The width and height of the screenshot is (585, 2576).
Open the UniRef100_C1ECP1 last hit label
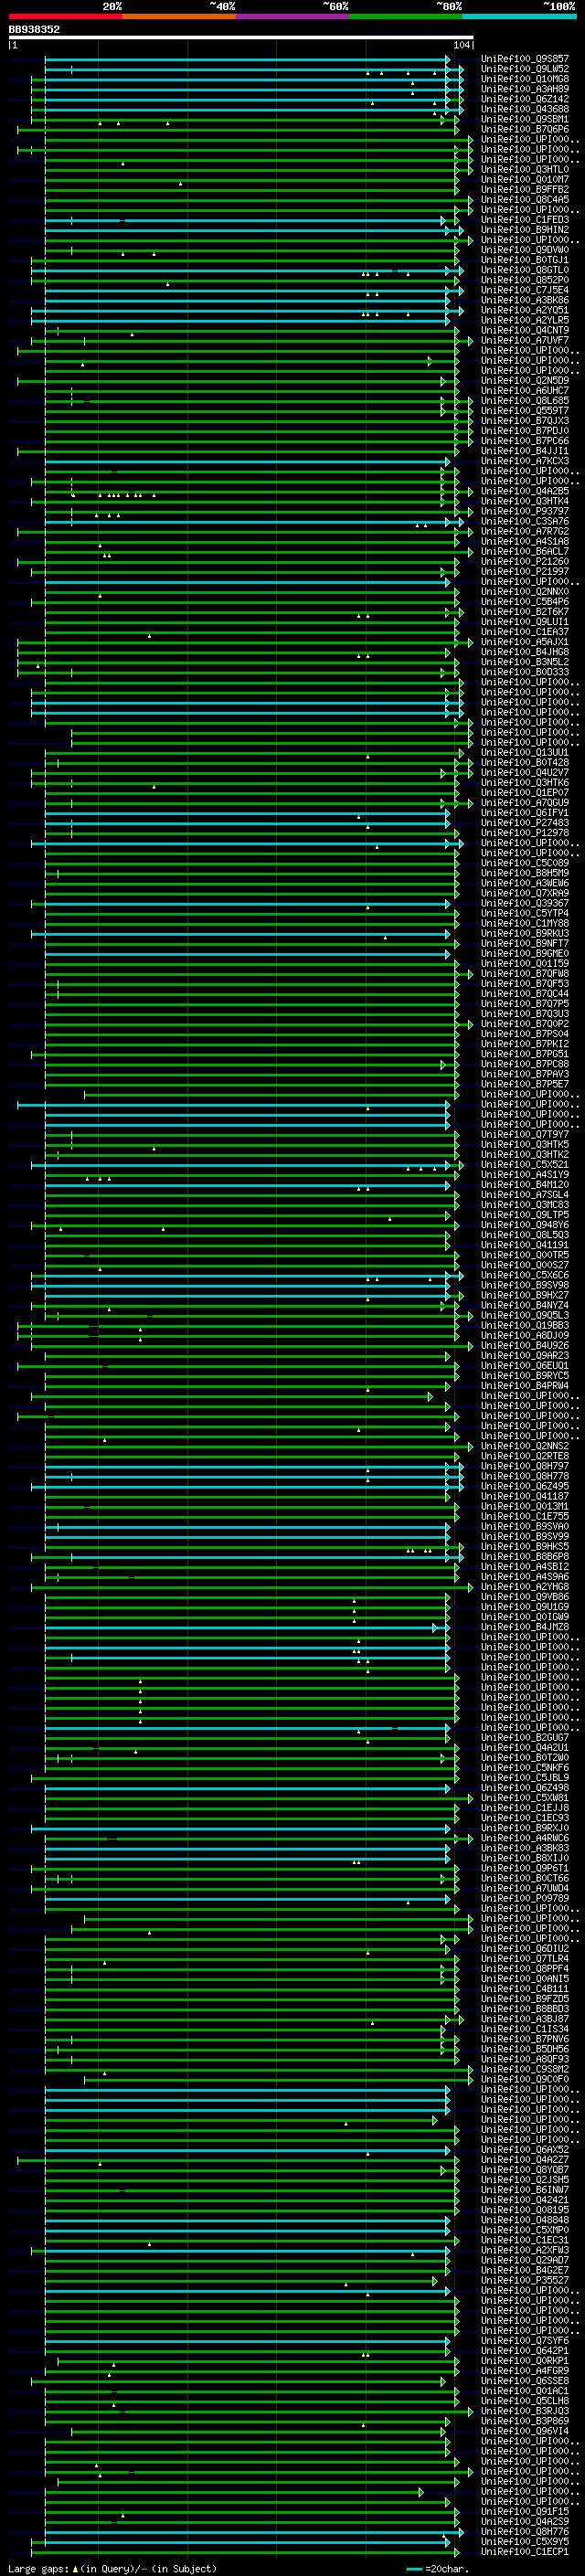[x=524, y=2553]
